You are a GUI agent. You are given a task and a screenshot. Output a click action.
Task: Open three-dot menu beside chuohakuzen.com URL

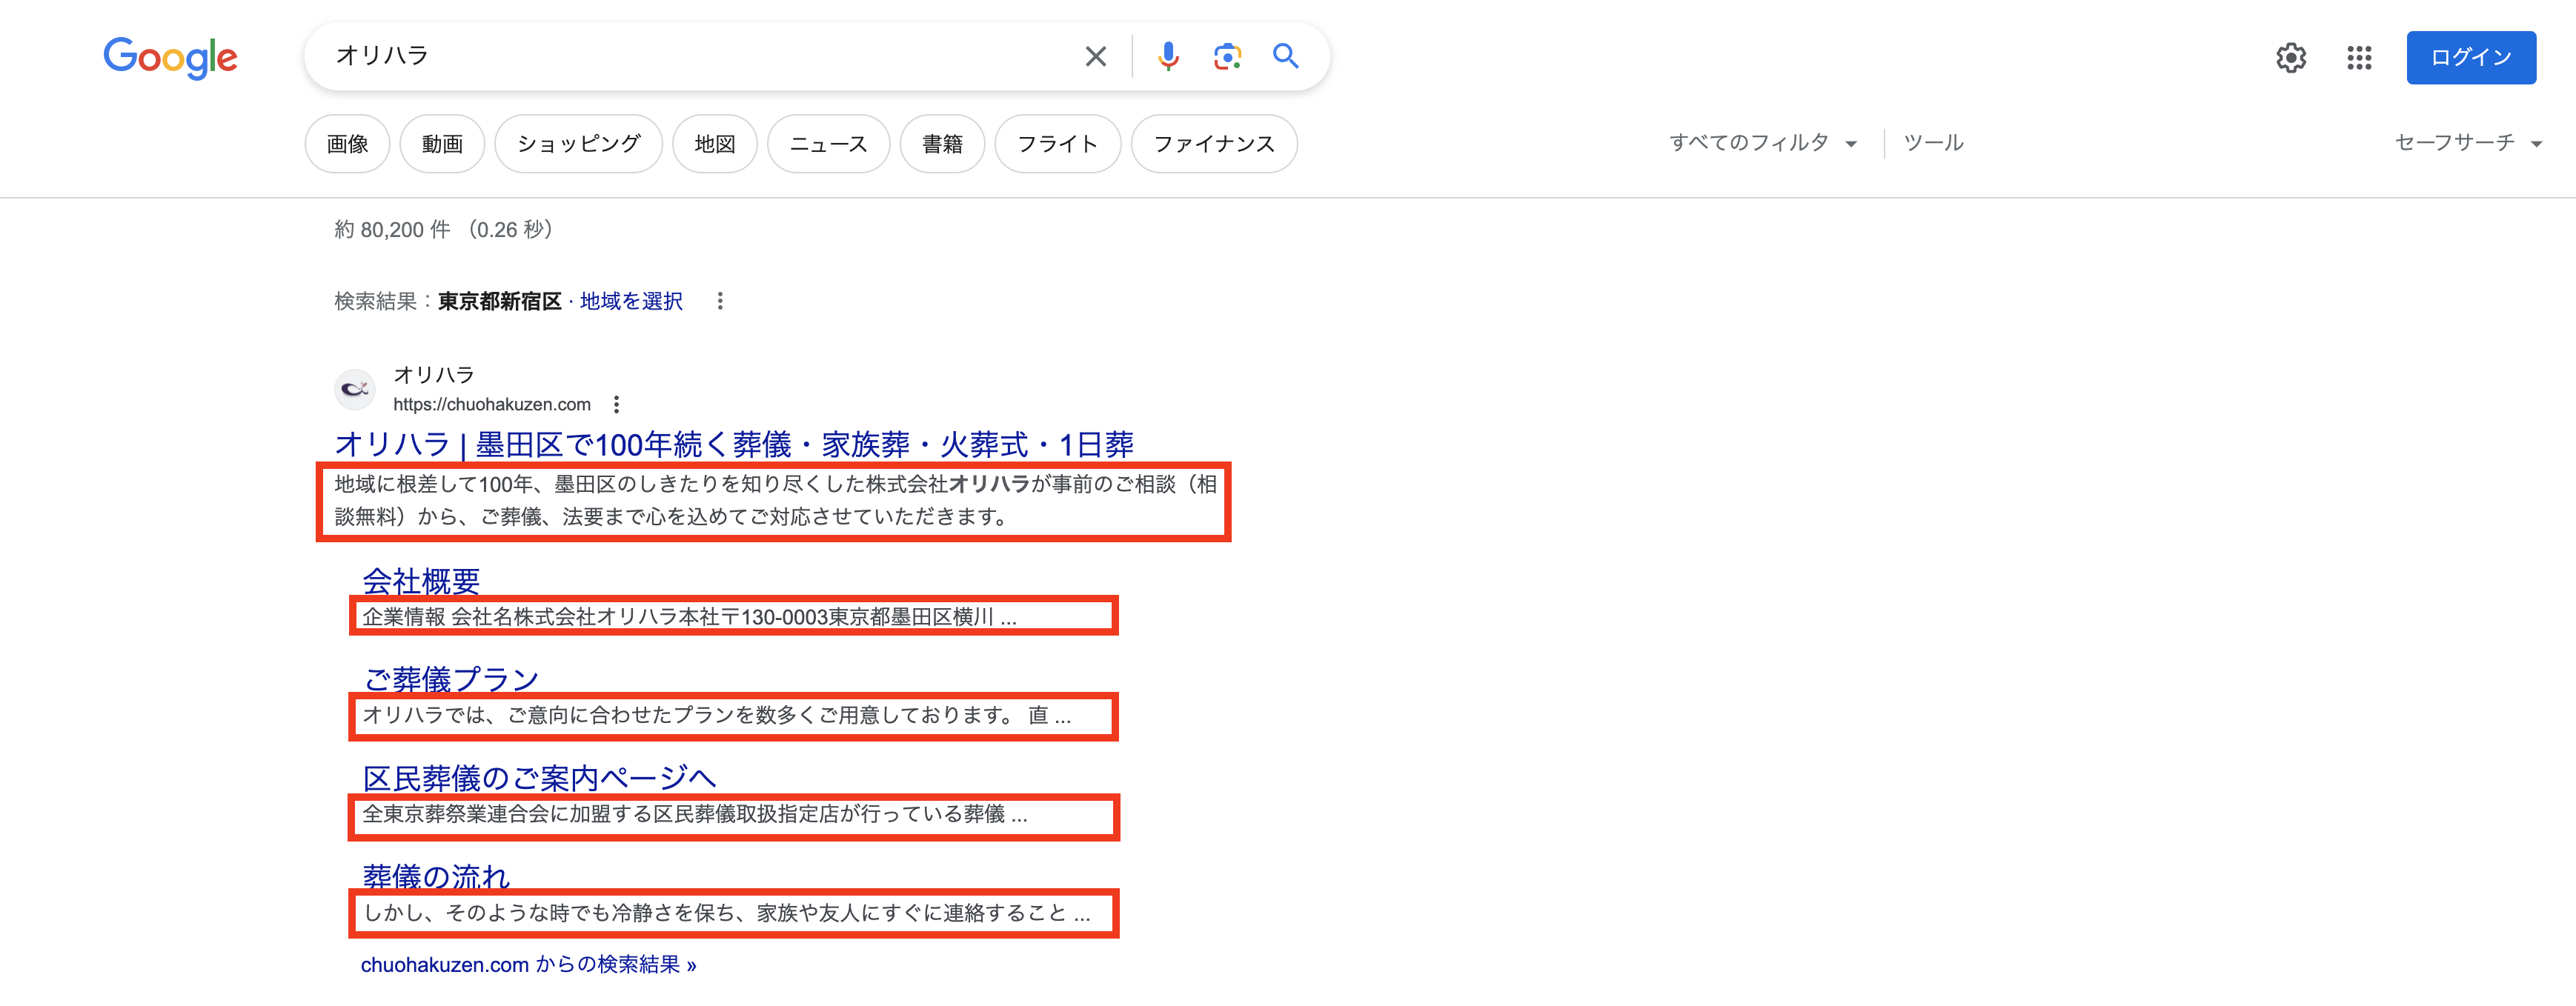(x=616, y=404)
